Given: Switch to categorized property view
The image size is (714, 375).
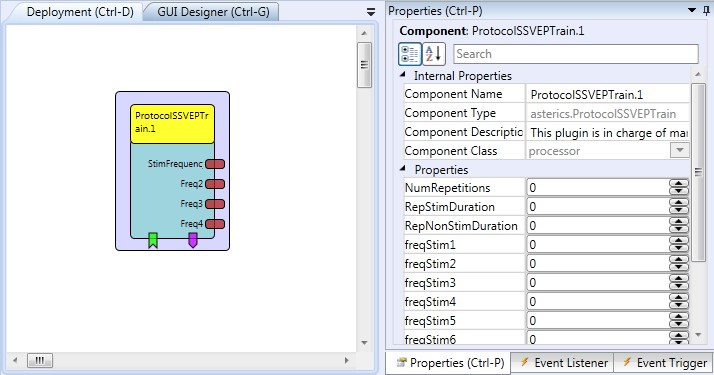Looking at the screenshot, I should [410, 54].
